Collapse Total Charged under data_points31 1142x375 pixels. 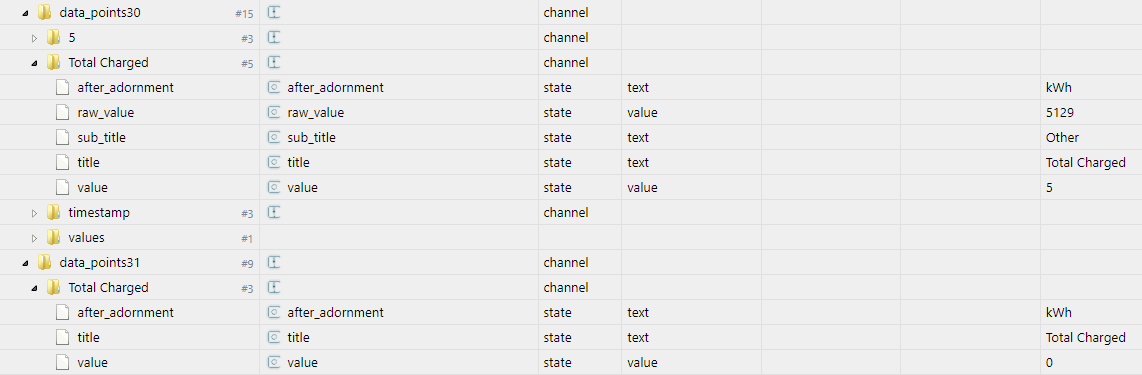point(34,288)
